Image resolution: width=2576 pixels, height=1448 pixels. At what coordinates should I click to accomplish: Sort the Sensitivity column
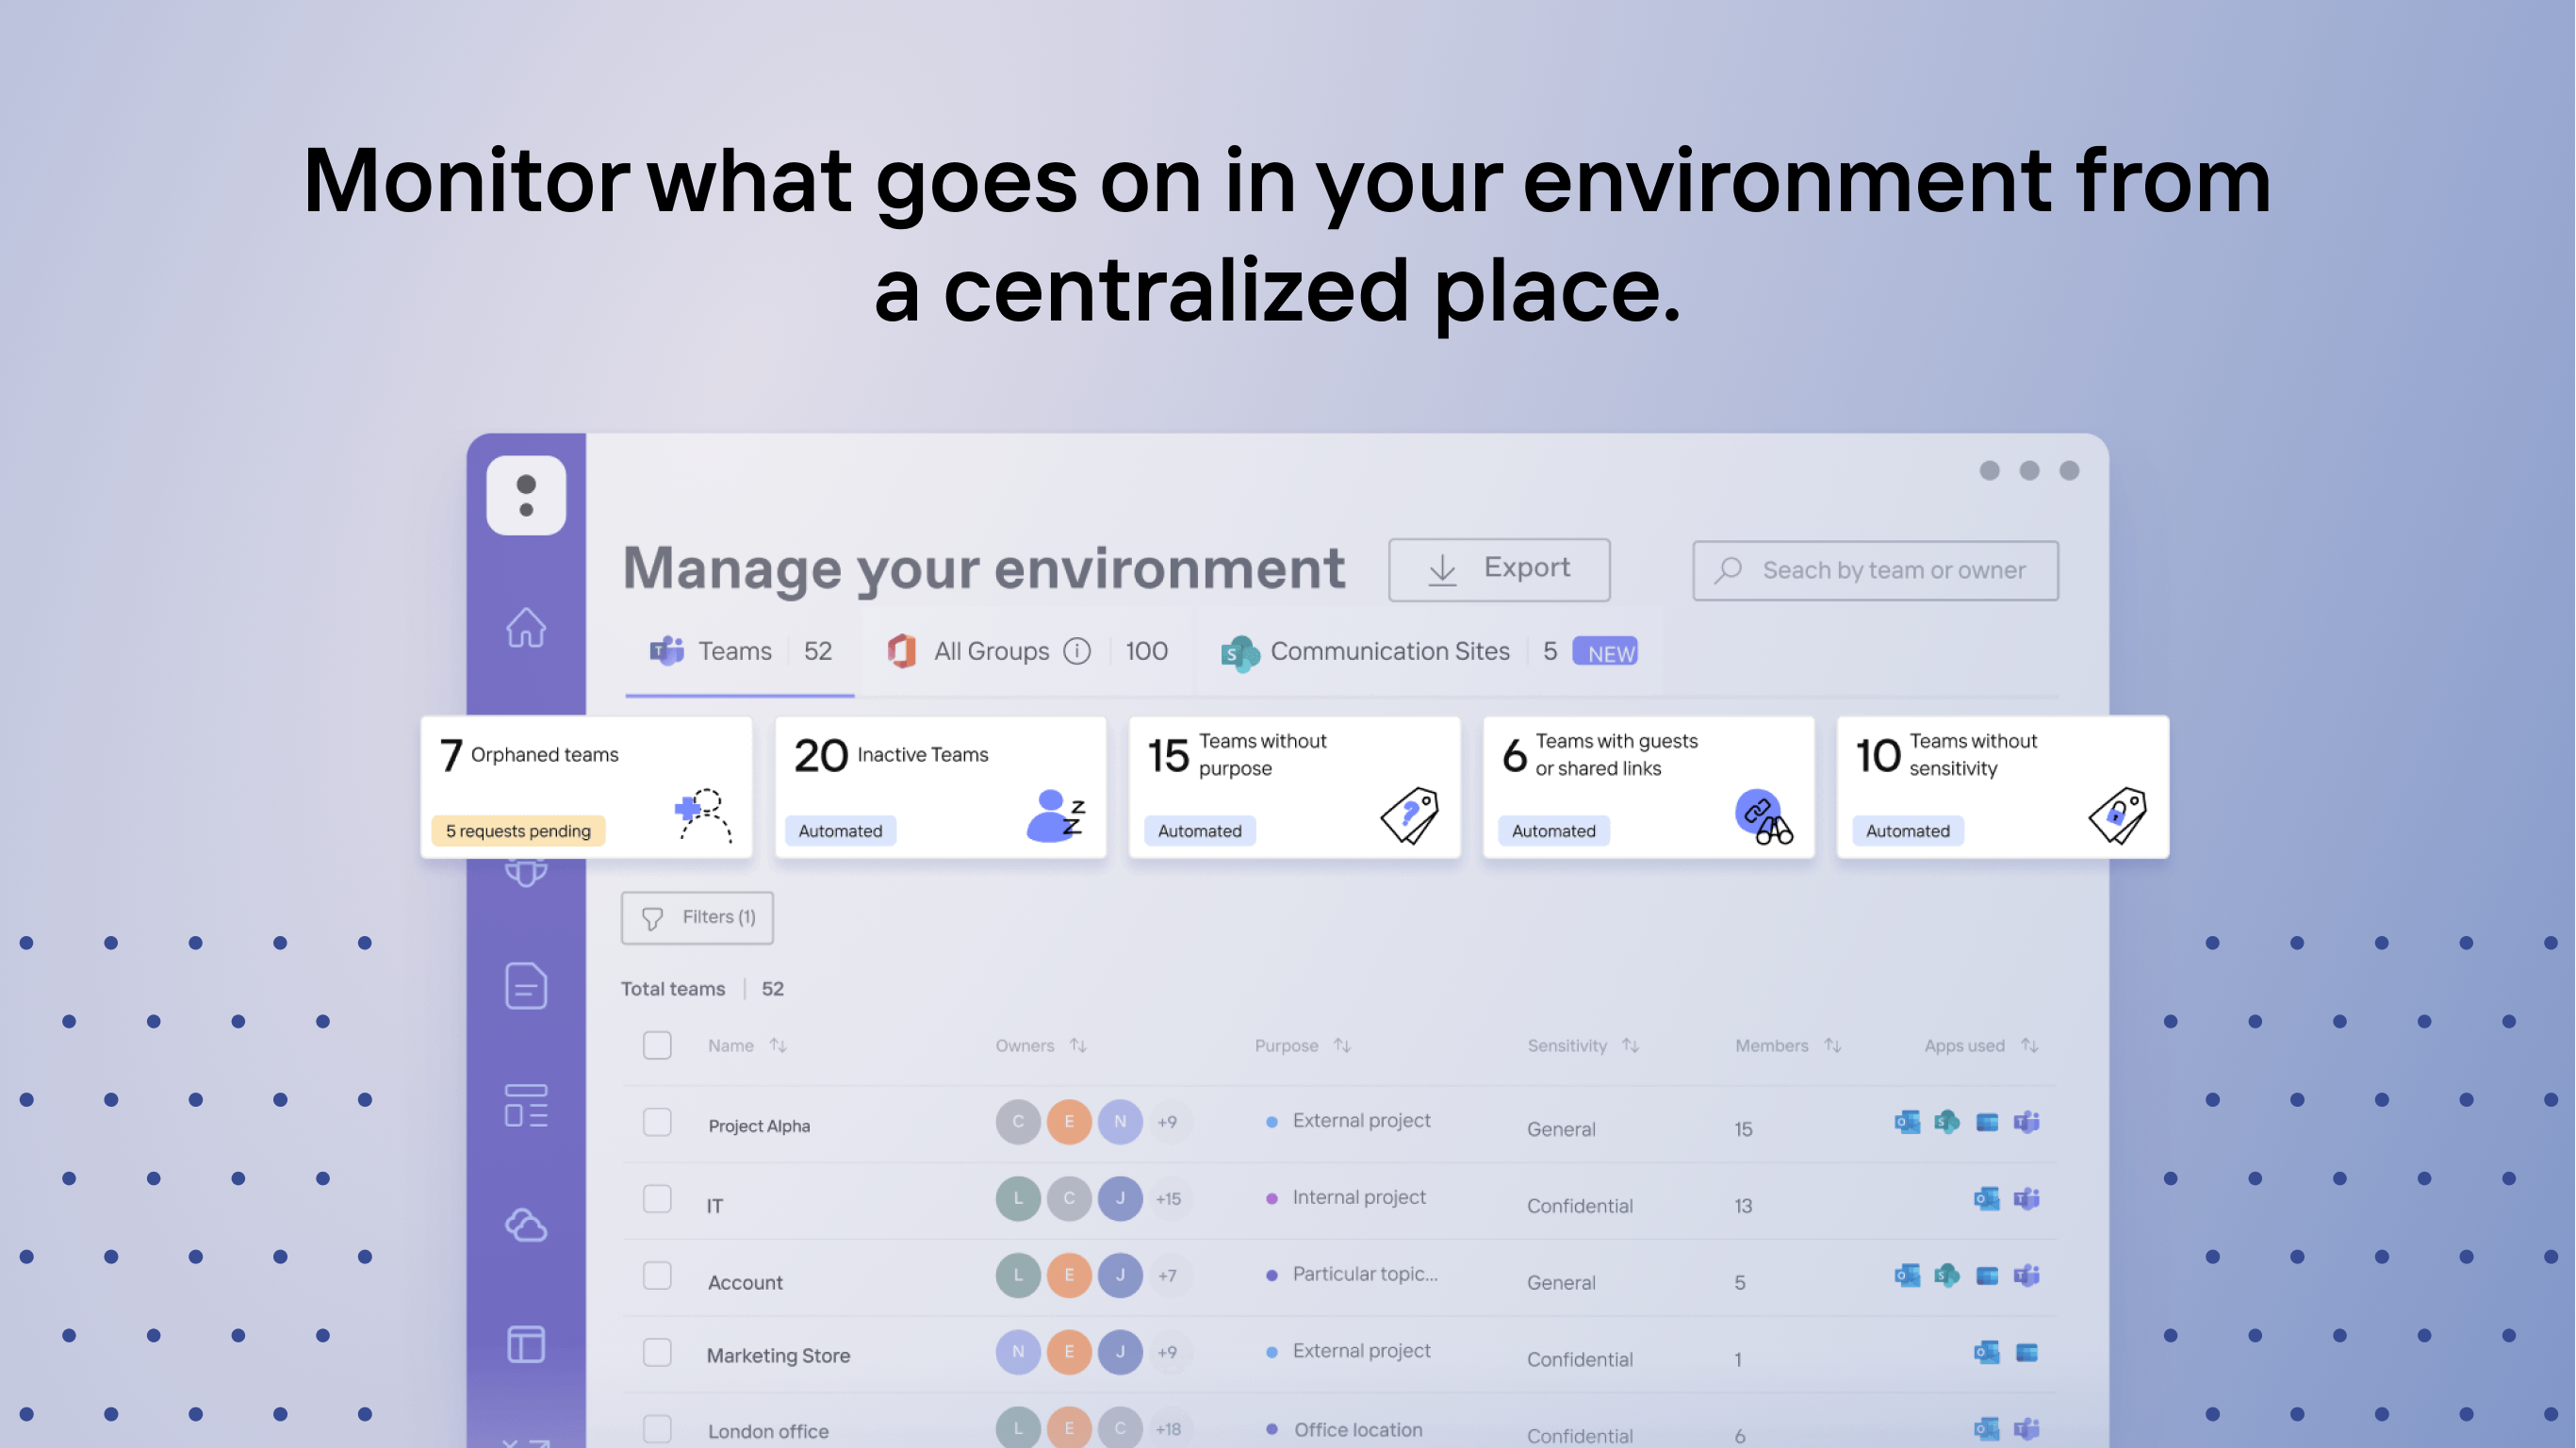[1630, 1046]
